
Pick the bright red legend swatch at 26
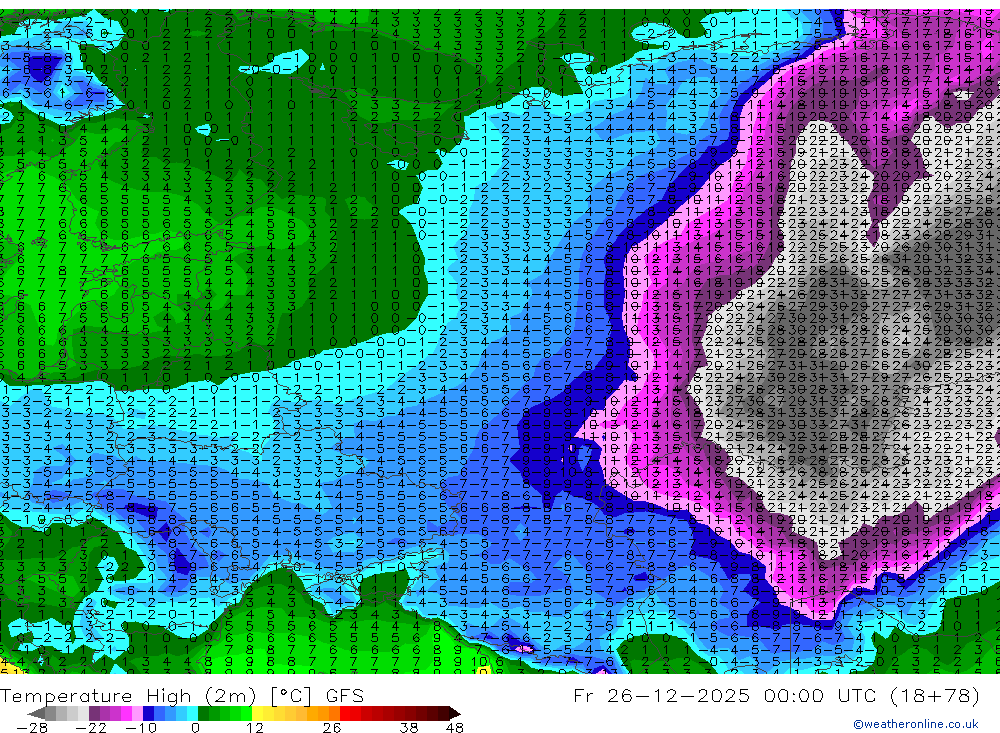pyautogui.click(x=345, y=713)
